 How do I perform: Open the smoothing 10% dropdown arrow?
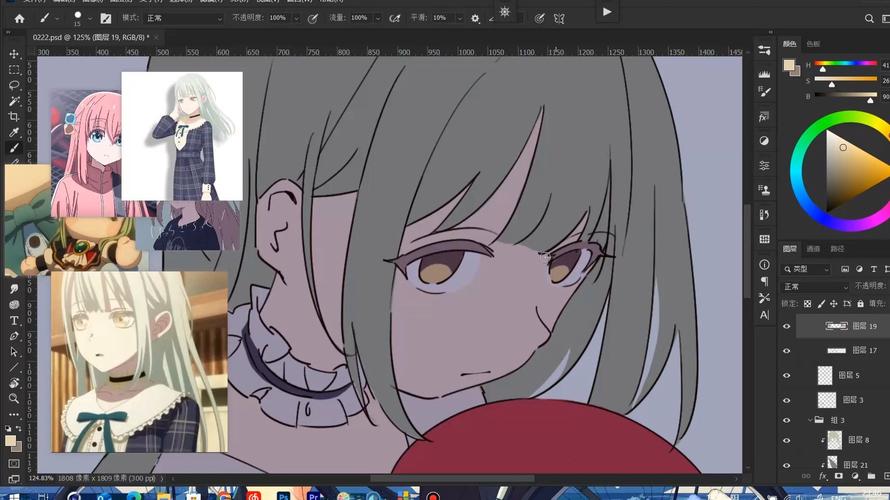[459, 18]
